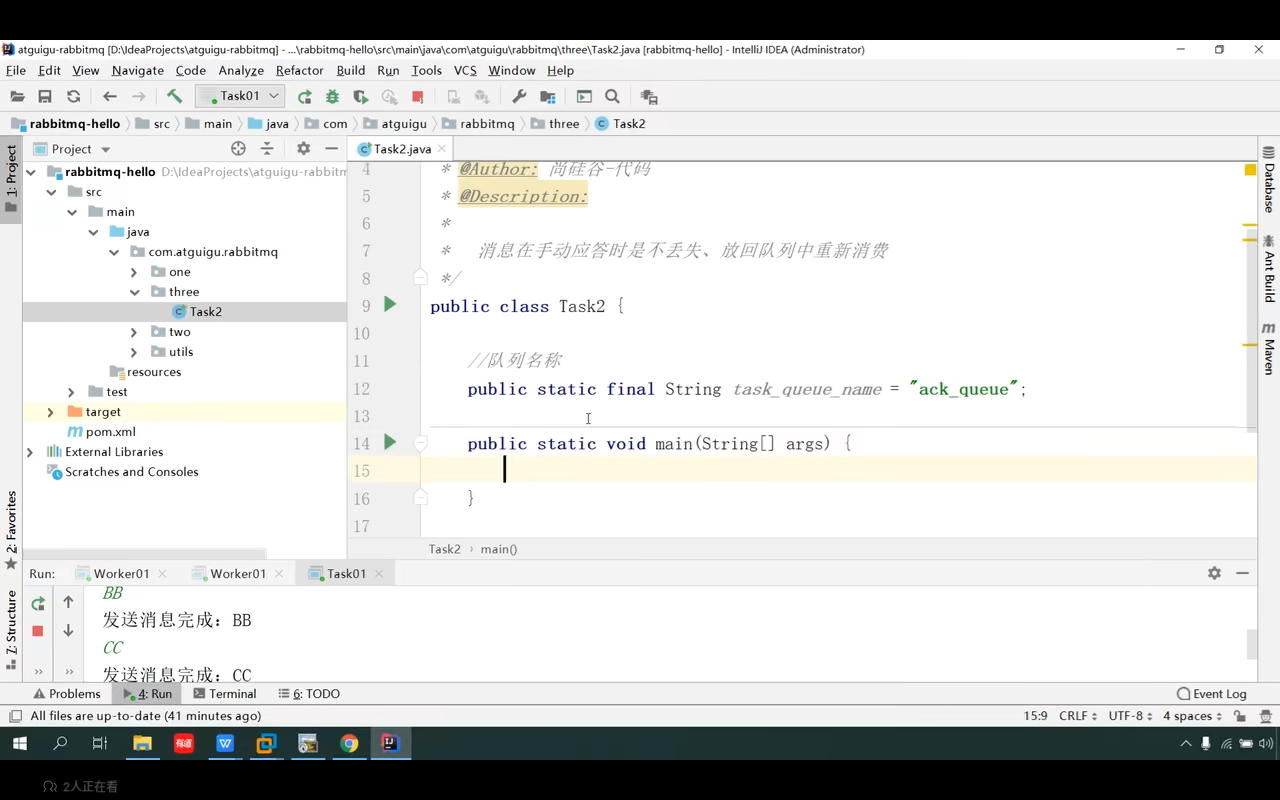Collapse the three package node

pyautogui.click(x=134, y=292)
